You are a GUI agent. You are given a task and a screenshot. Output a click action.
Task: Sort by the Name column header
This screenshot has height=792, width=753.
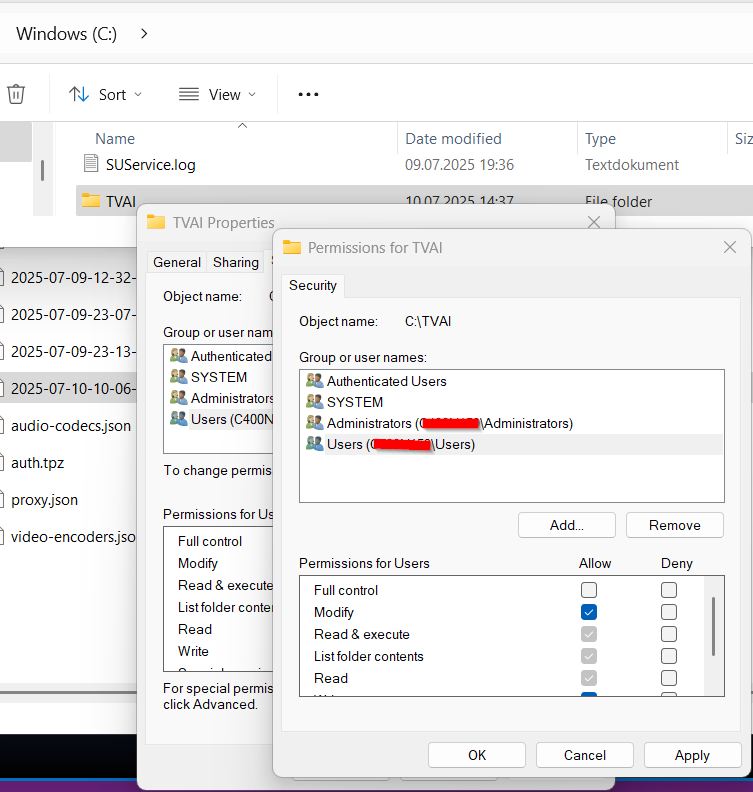click(115, 139)
